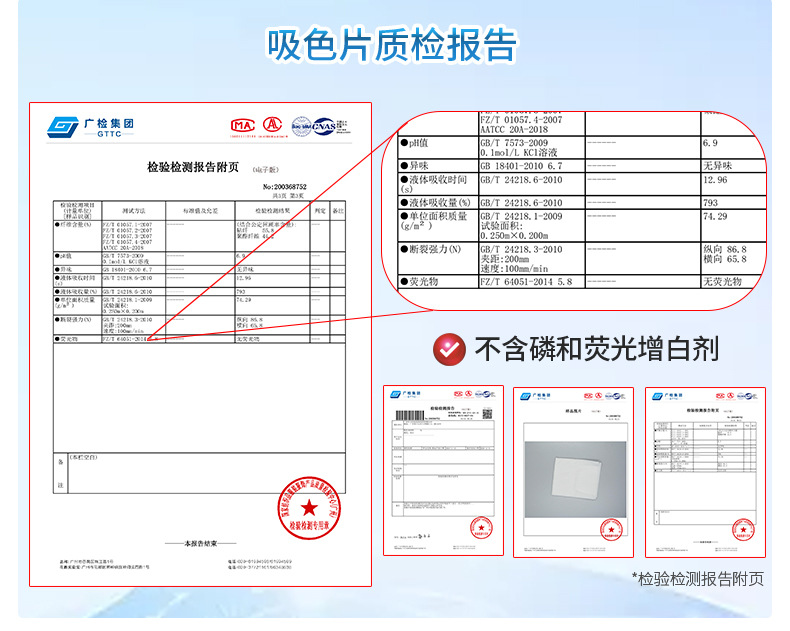Click the GTTC 广检集团 logo on main report
Screen dimensions: 790x631
point(90,127)
